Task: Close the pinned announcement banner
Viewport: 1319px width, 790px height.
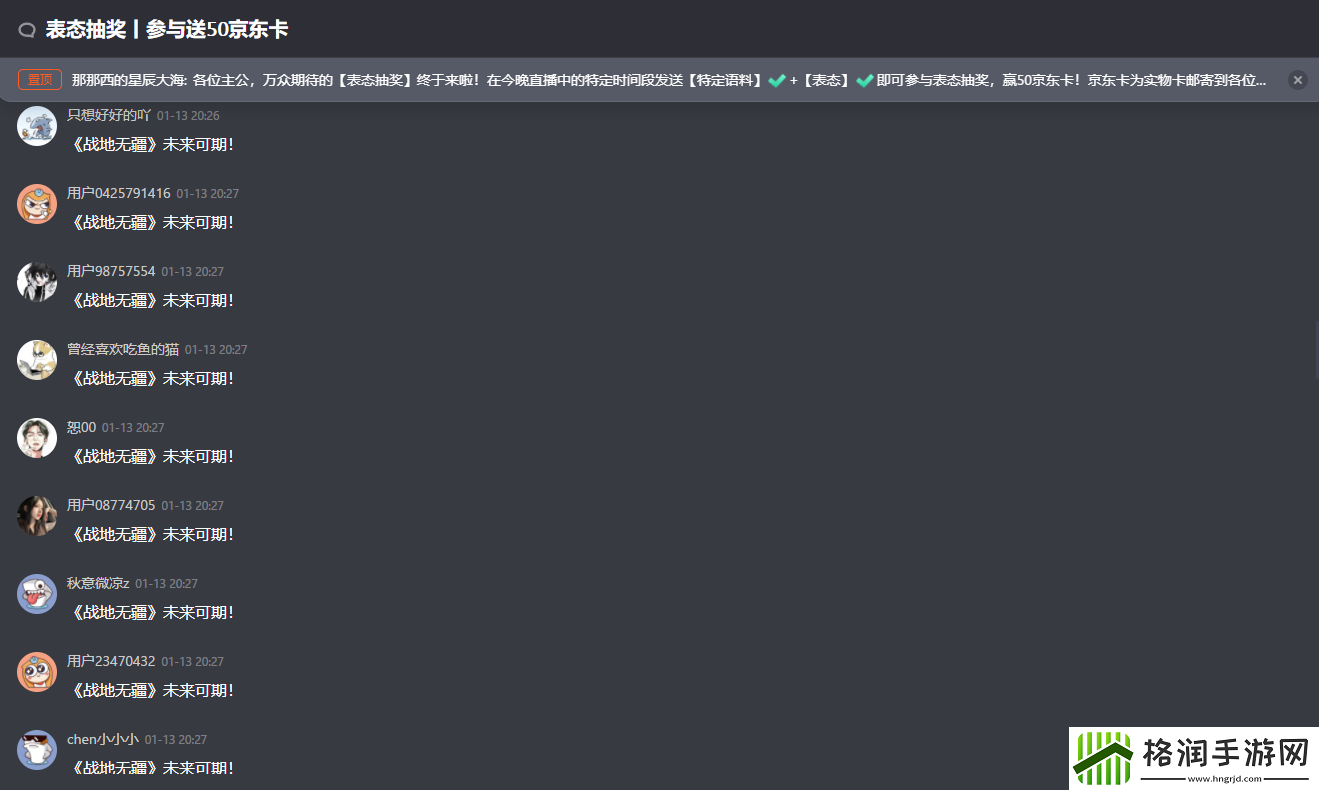Action: [x=1297, y=80]
